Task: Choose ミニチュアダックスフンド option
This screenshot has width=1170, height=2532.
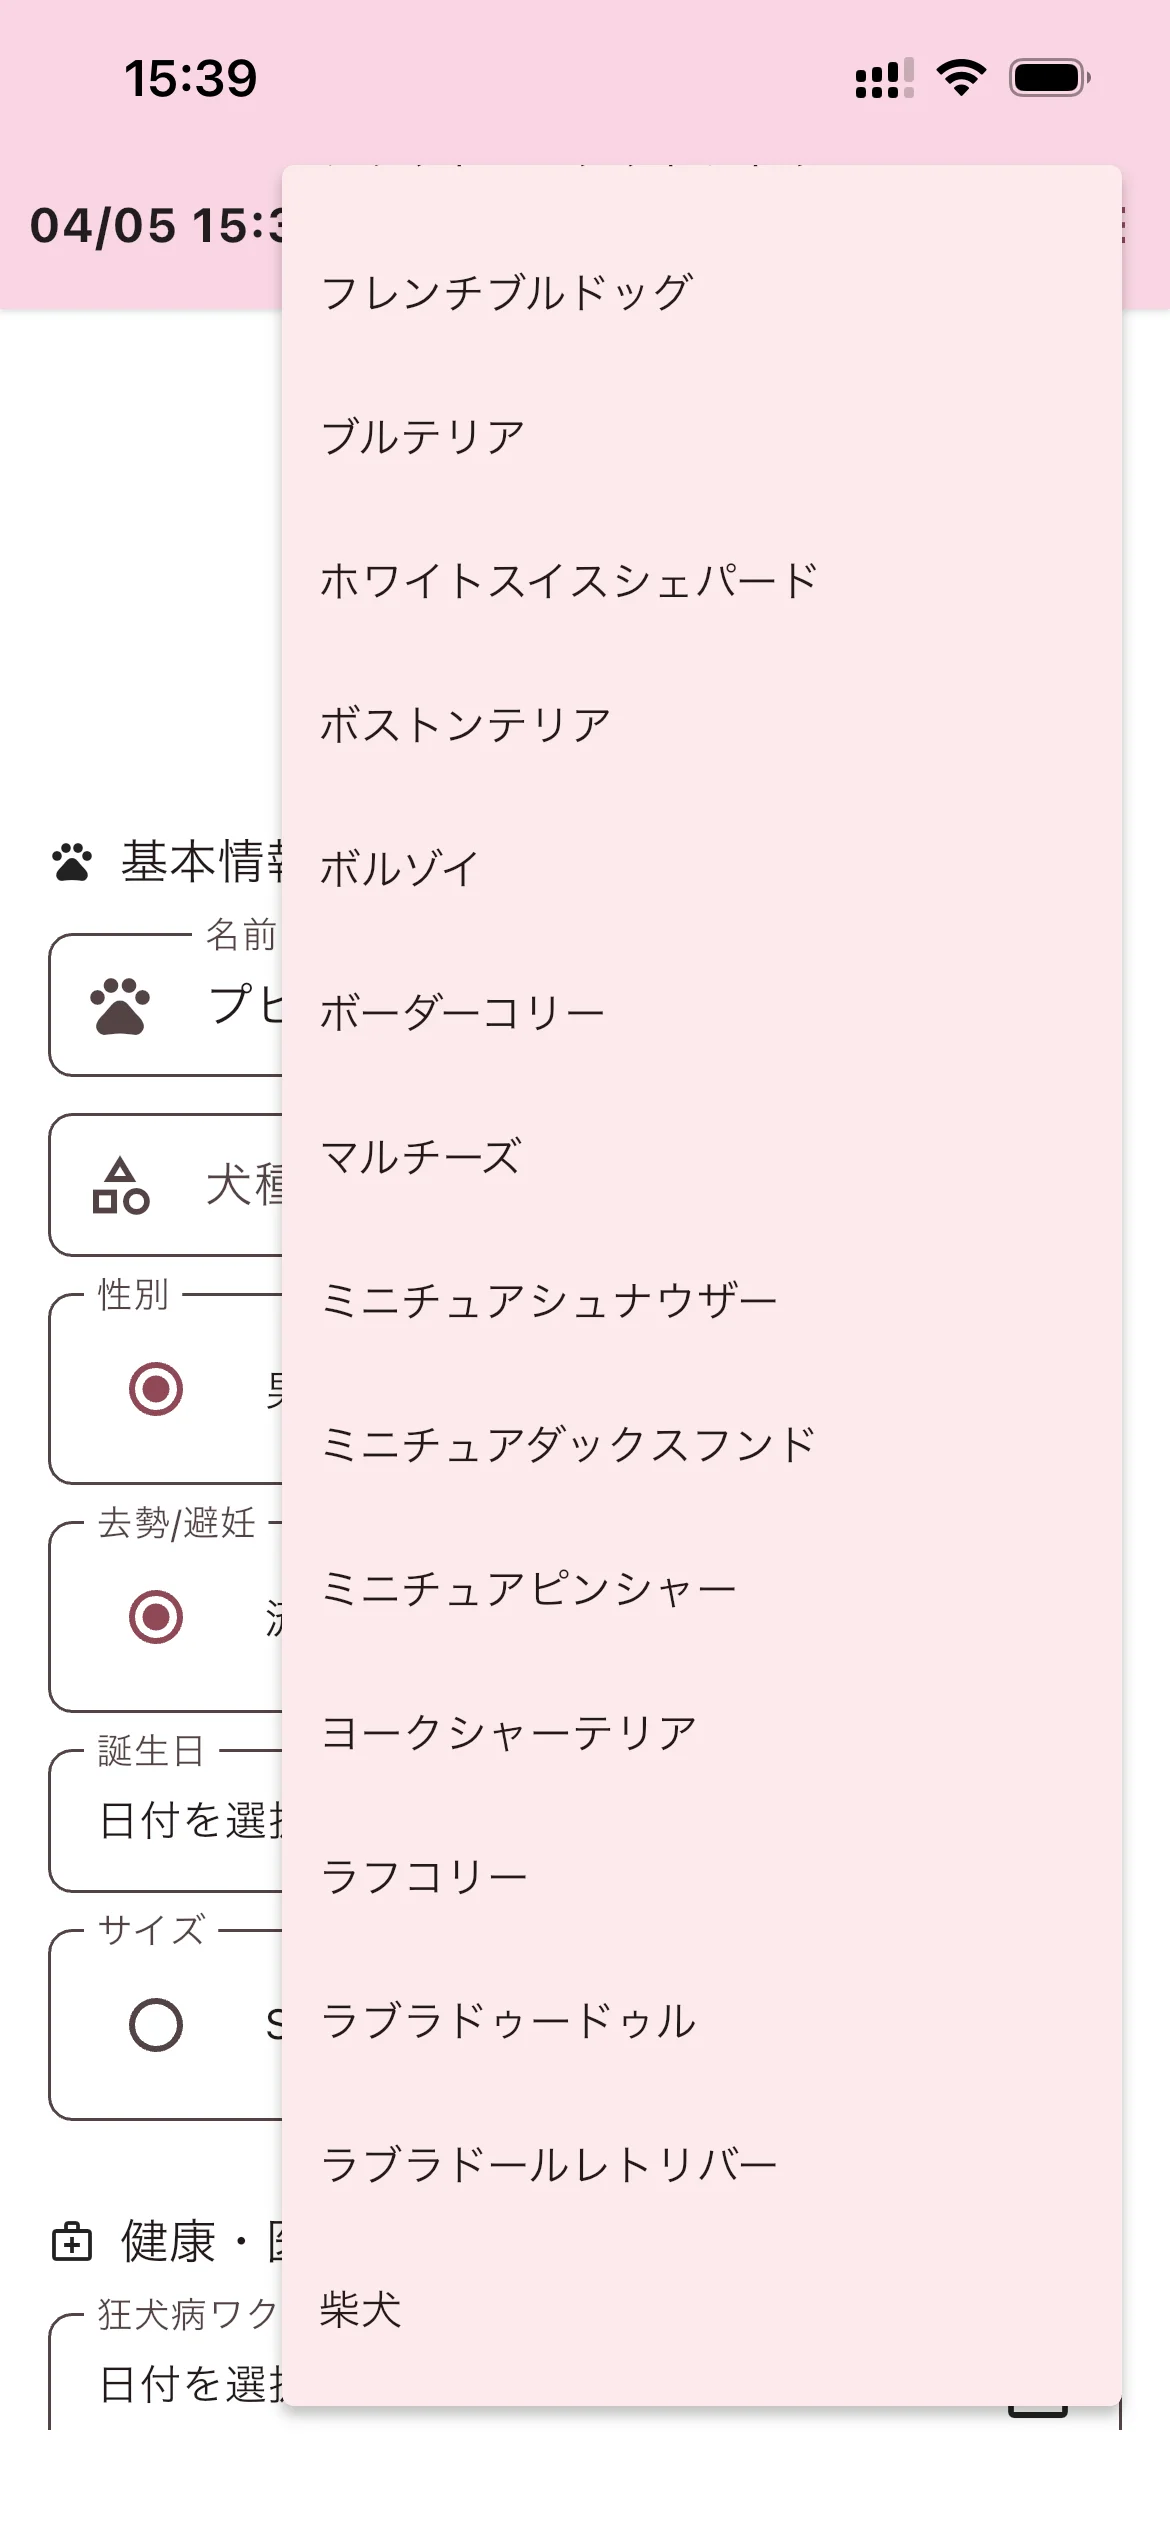Action: [568, 1445]
